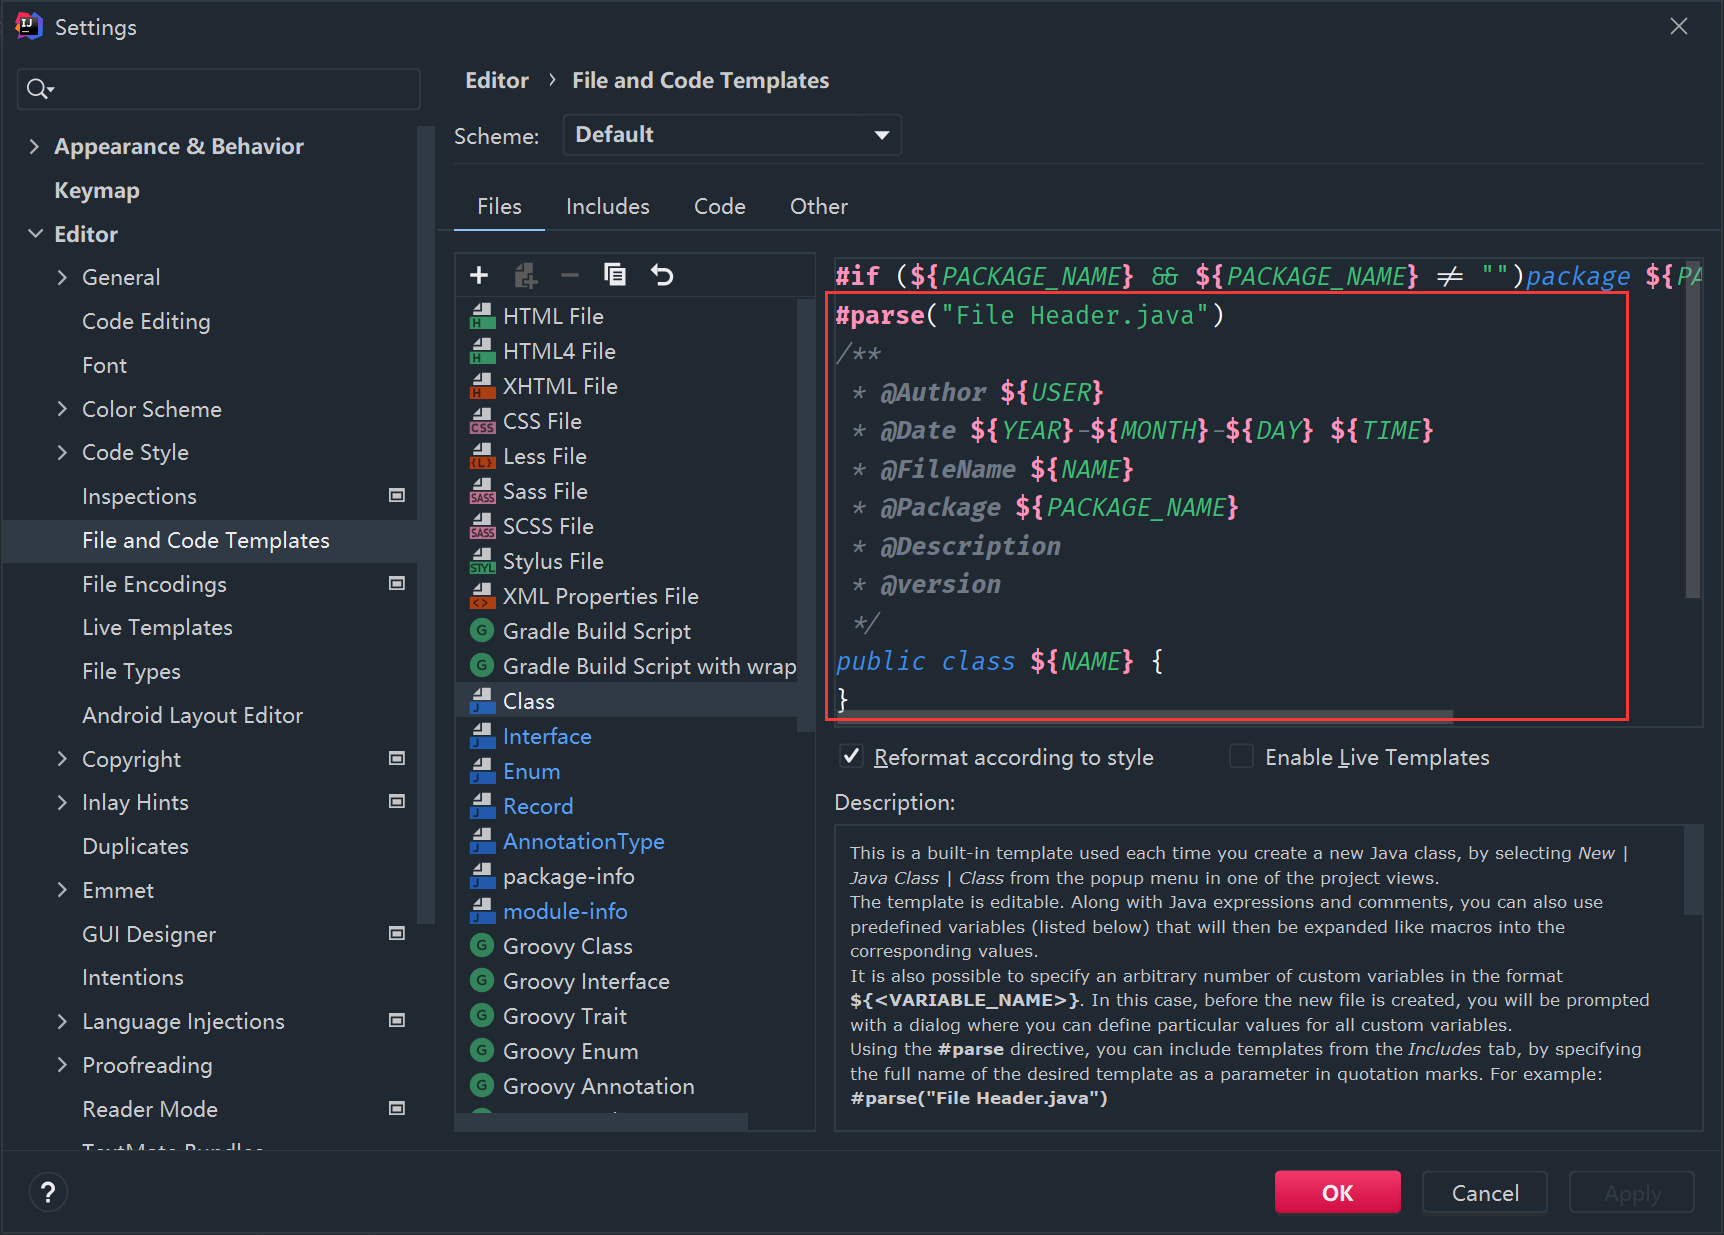This screenshot has width=1724, height=1235.
Task: Click the search magnifier icon in Settings
Action: [39, 89]
